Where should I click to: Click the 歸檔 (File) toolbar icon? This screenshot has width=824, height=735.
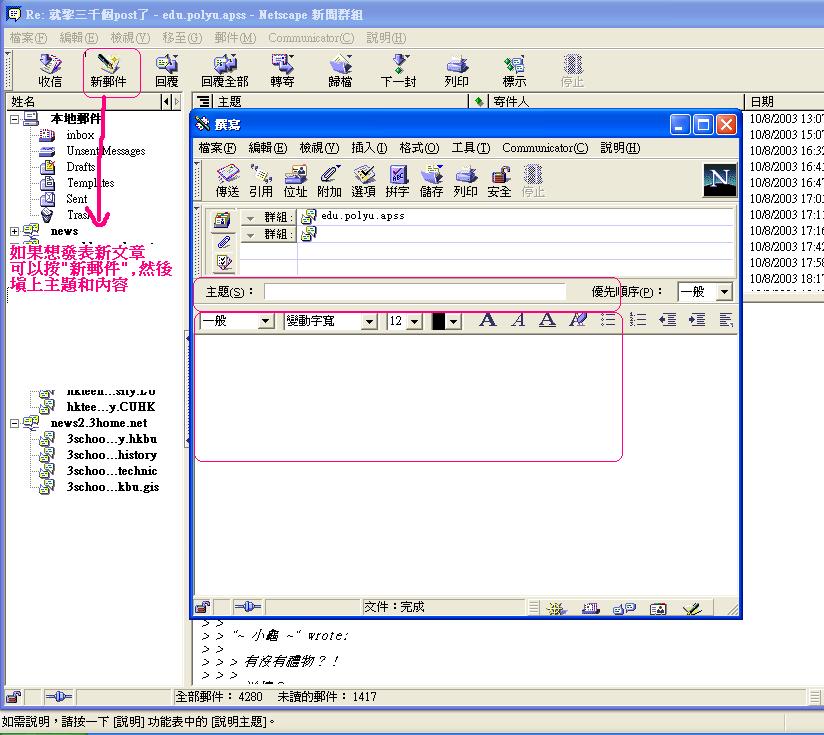[x=340, y=71]
